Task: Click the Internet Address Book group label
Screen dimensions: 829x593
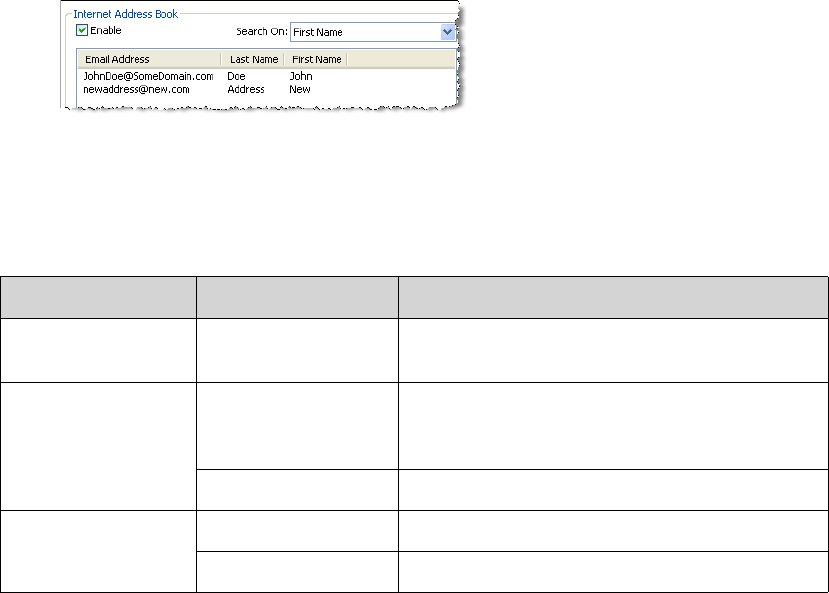Action: click(x=125, y=14)
